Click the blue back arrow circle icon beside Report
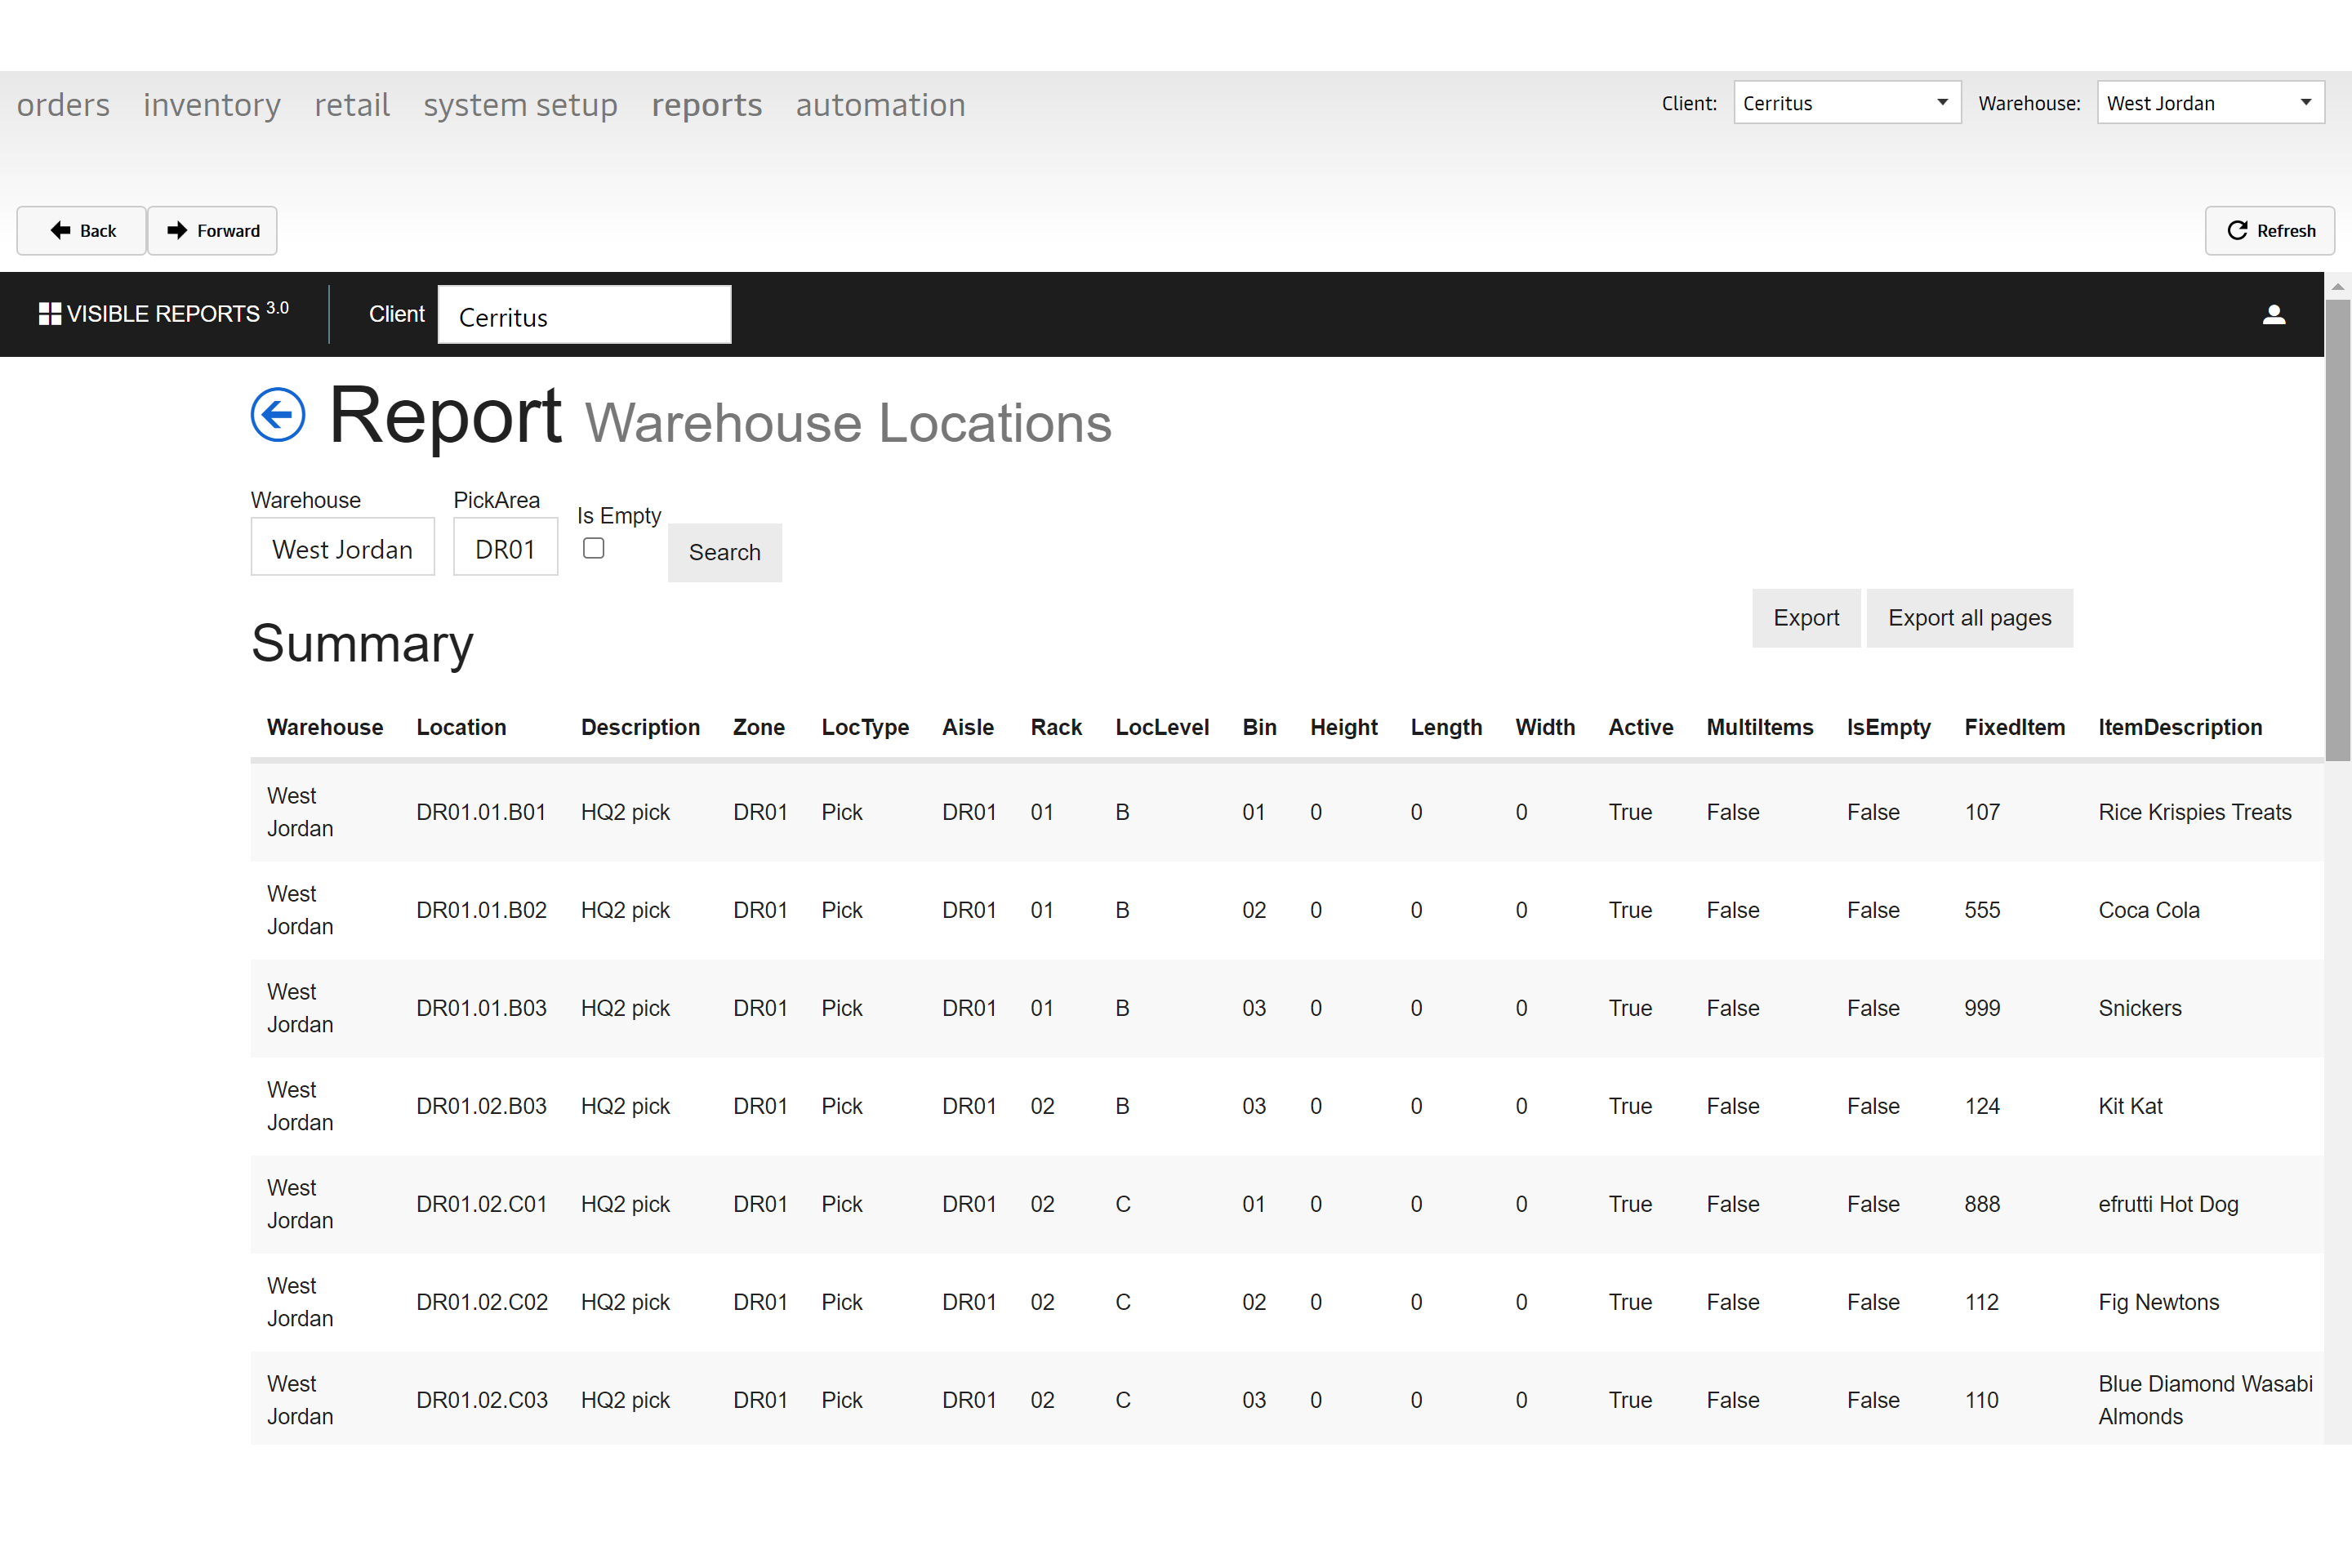 click(278, 414)
